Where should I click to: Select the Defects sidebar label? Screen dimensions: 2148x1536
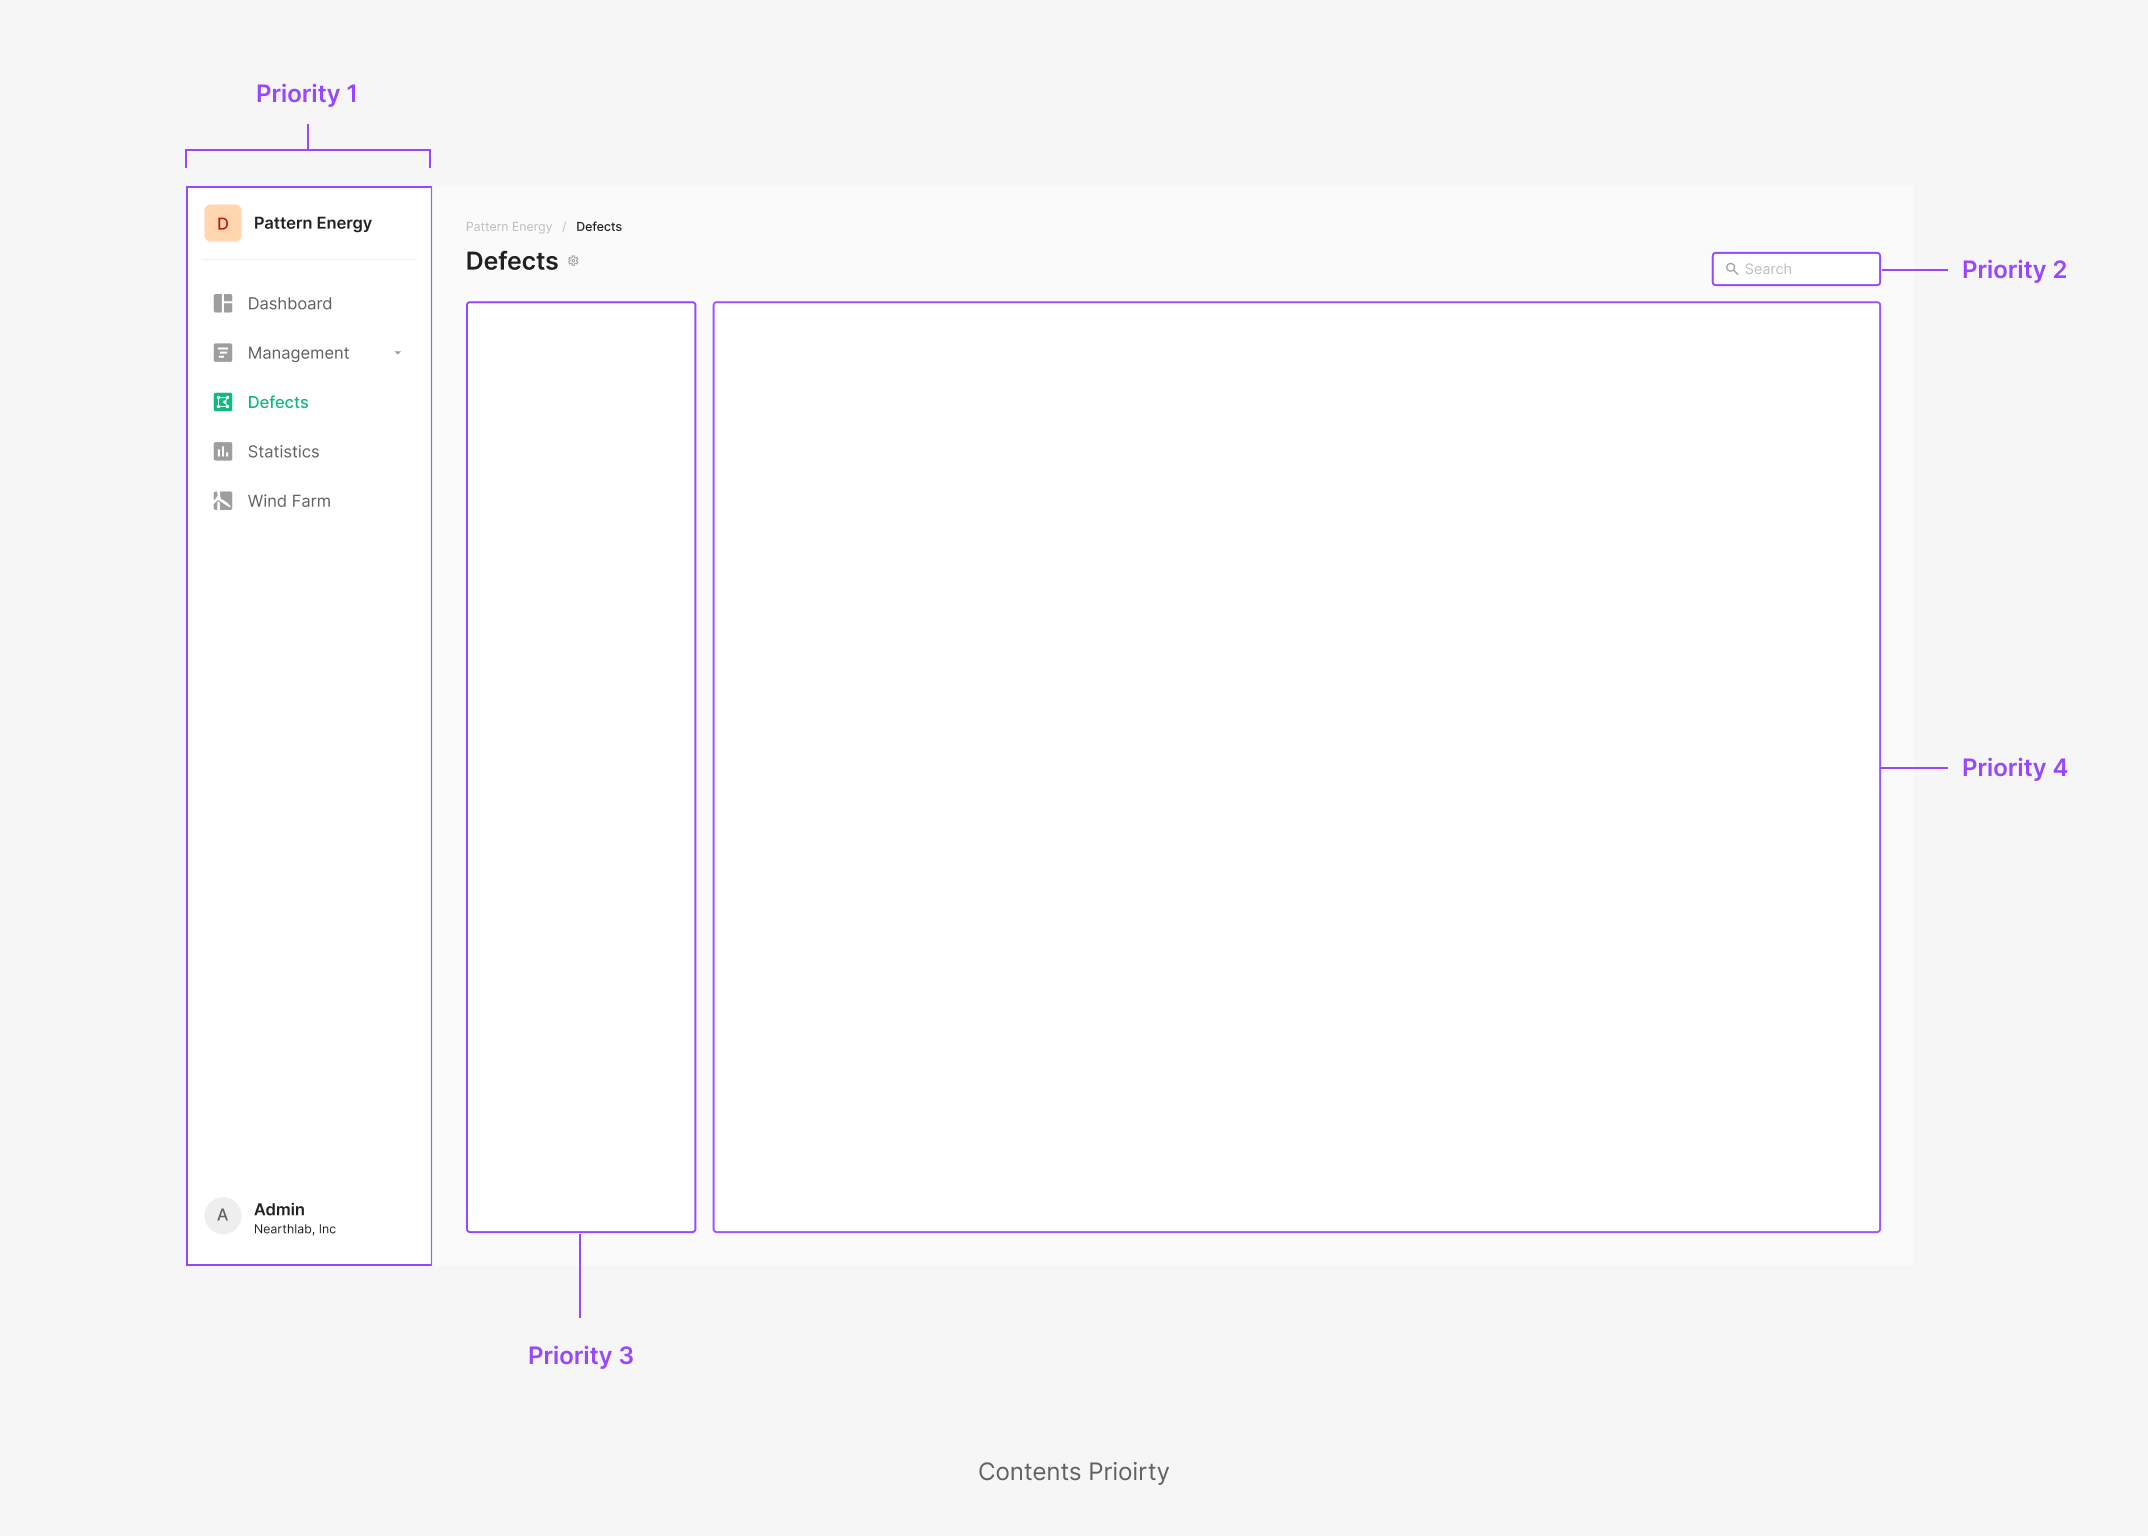coord(278,402)
